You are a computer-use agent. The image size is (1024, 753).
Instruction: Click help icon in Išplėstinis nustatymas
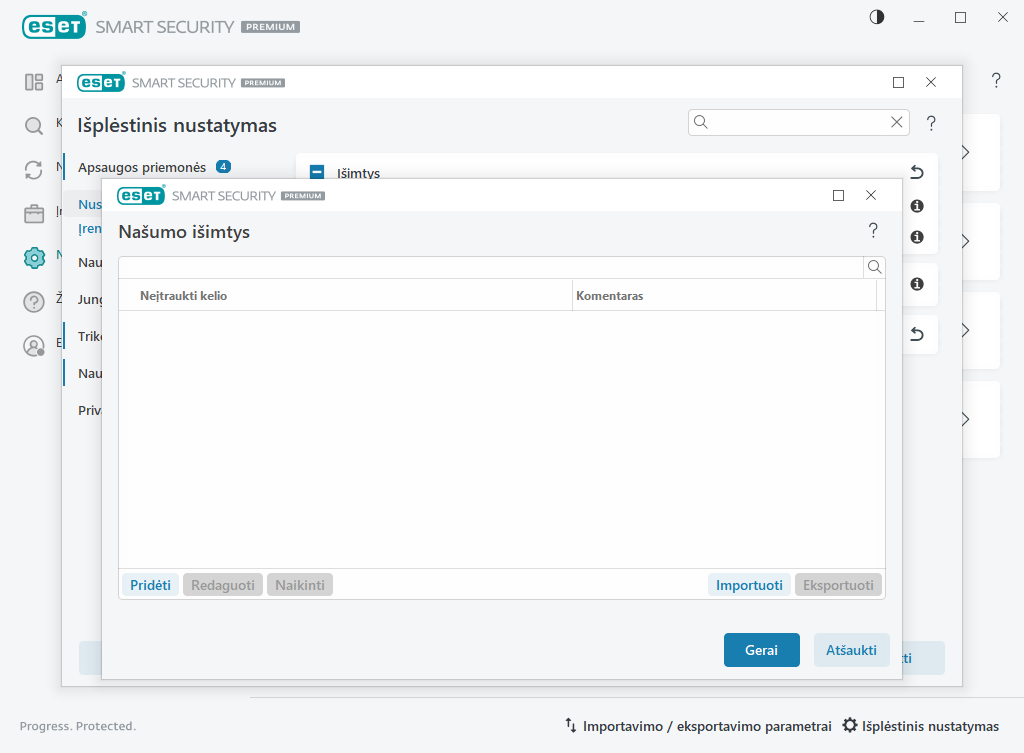pyautogui.click(x=931, y=123)
